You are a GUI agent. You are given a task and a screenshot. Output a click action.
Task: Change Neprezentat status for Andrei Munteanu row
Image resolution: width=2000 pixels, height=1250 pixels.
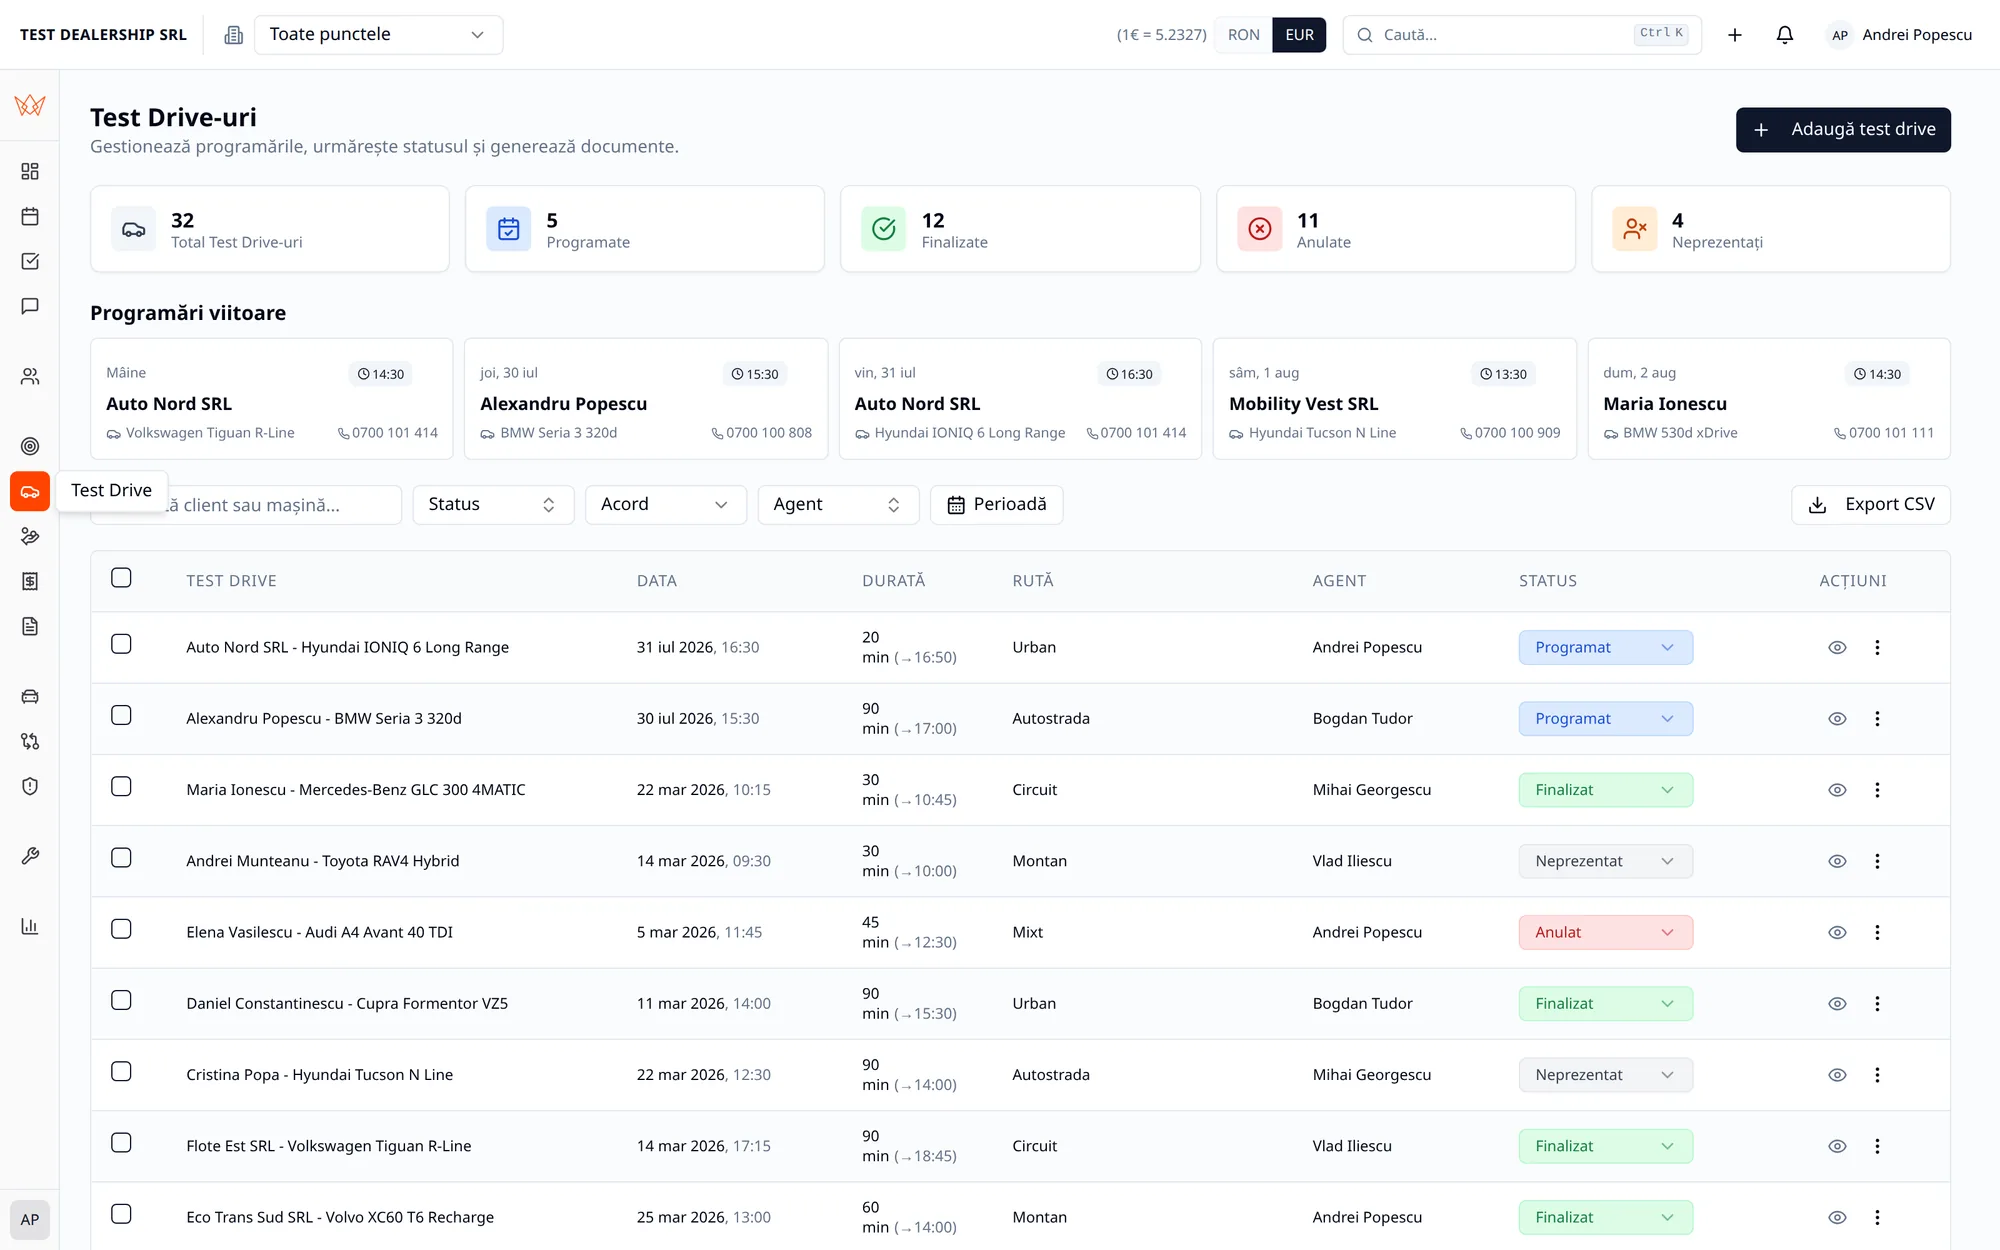[1605, 861]
